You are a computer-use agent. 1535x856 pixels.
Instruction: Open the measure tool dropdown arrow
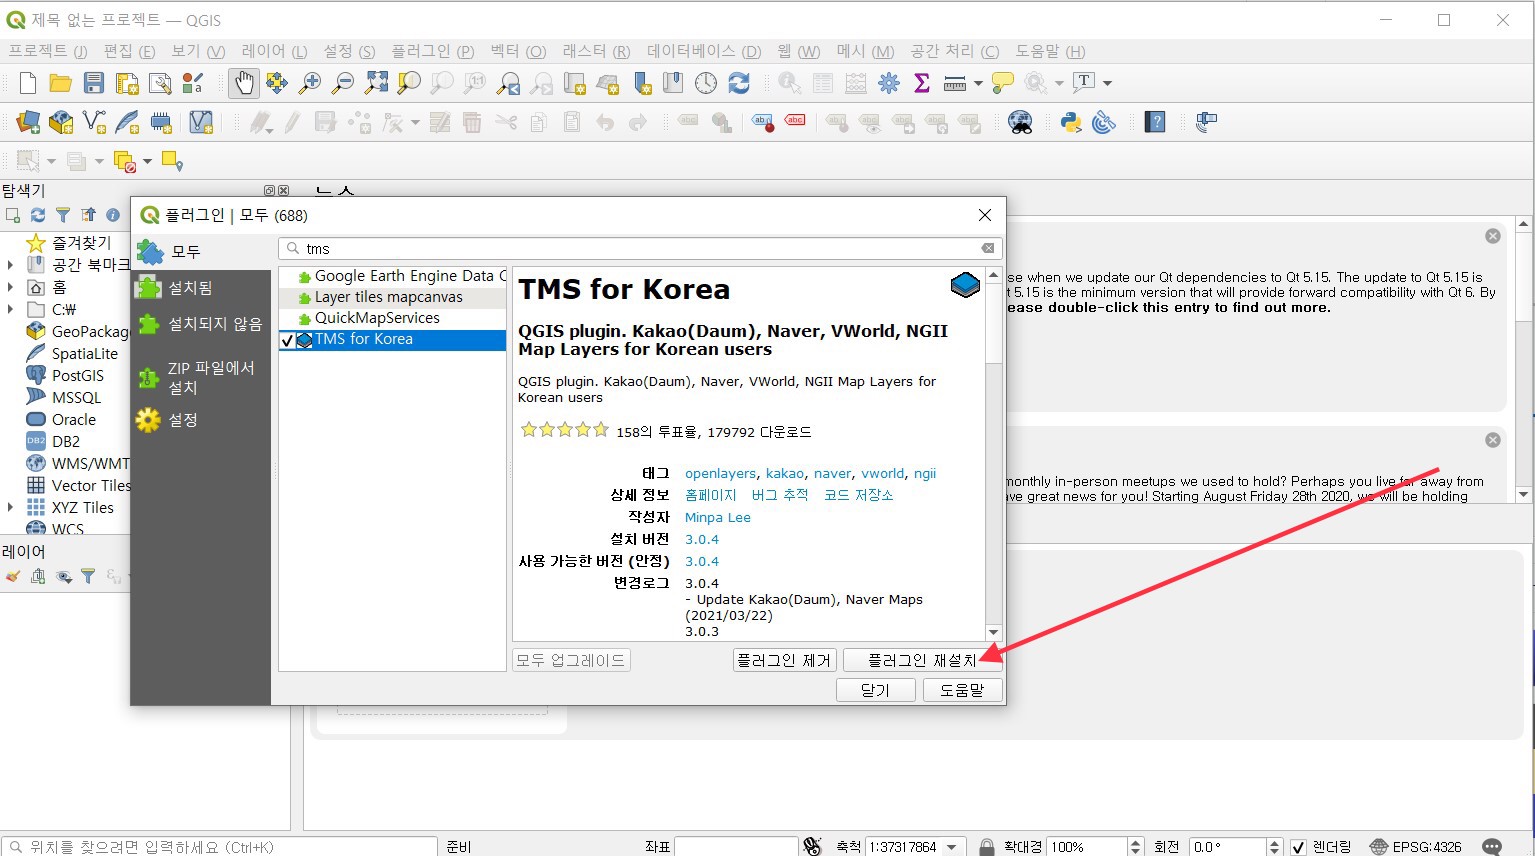(977, 83)
